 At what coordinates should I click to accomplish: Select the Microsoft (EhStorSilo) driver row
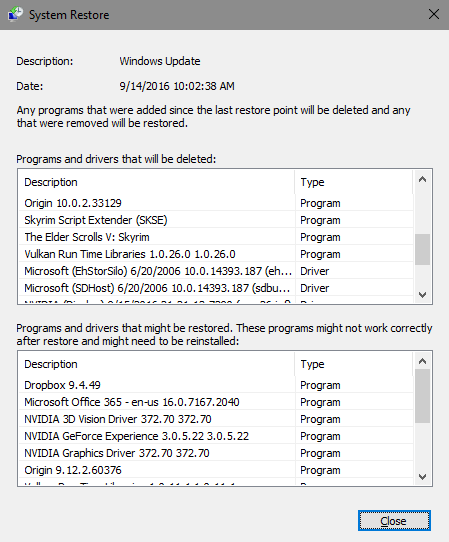click(x=216, y=271)
